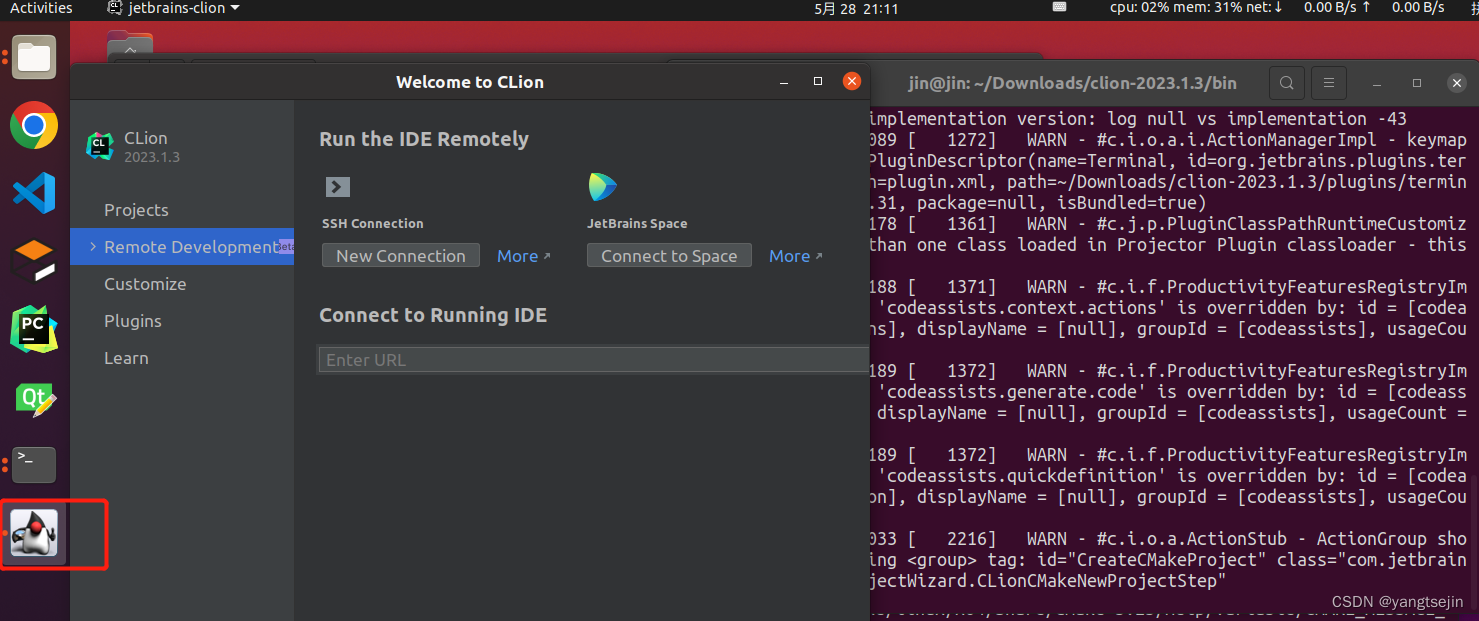Open Sublime Text from the dock
This screenshot has height=621, width=1479.
34,261
